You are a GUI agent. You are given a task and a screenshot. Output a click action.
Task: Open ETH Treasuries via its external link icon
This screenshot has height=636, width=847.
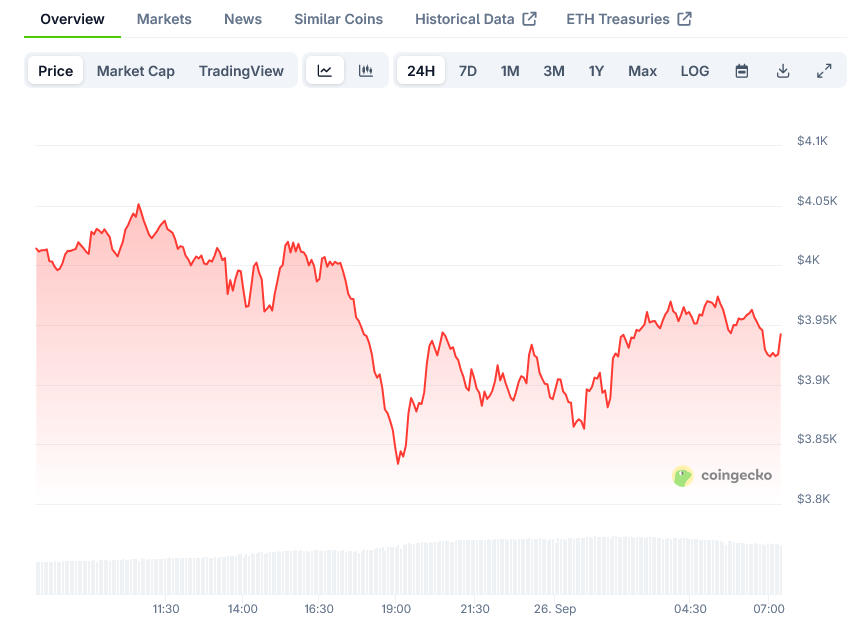coord(684,18)
